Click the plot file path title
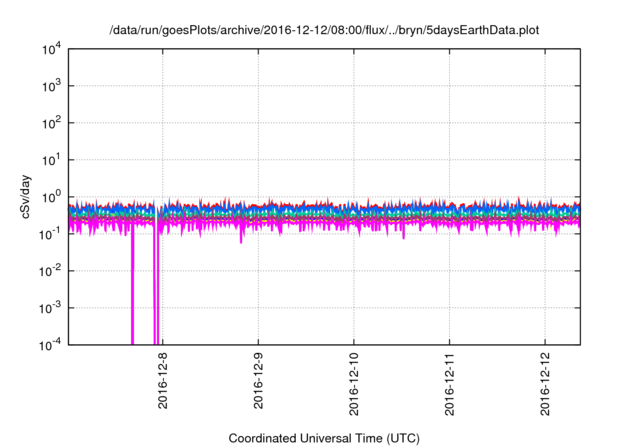 324,30
